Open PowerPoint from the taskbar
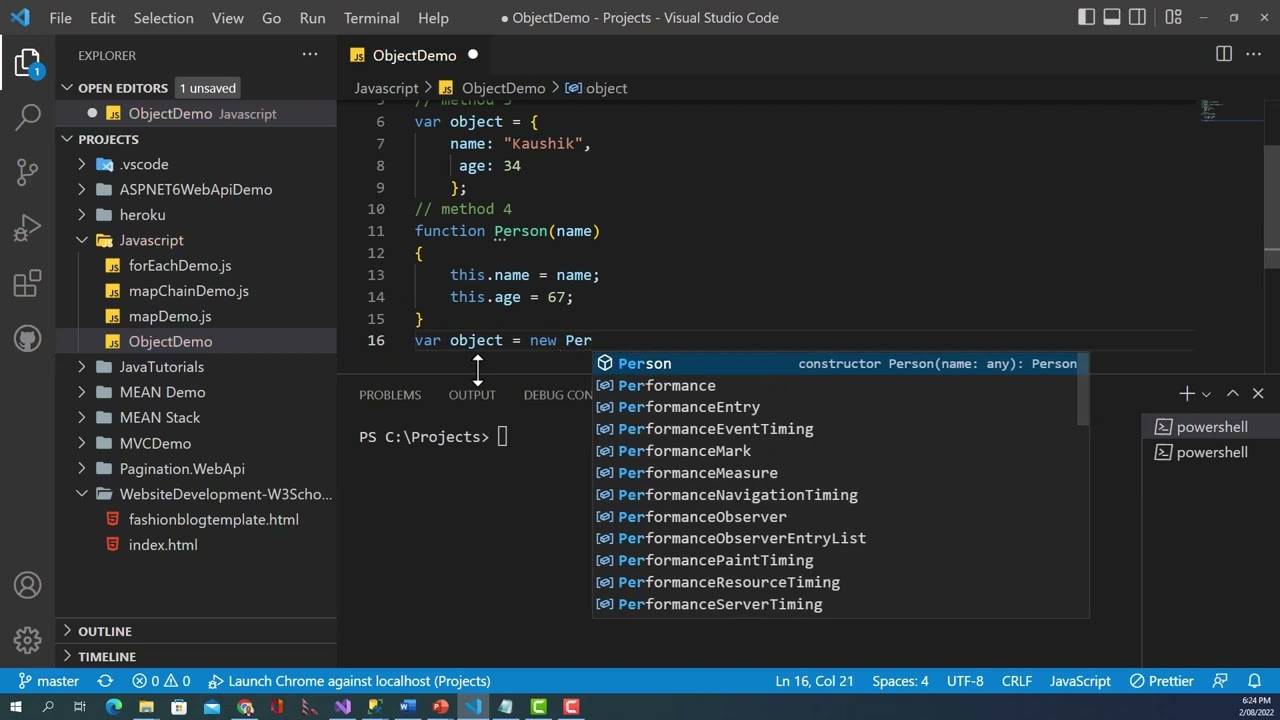 point(440,707)
